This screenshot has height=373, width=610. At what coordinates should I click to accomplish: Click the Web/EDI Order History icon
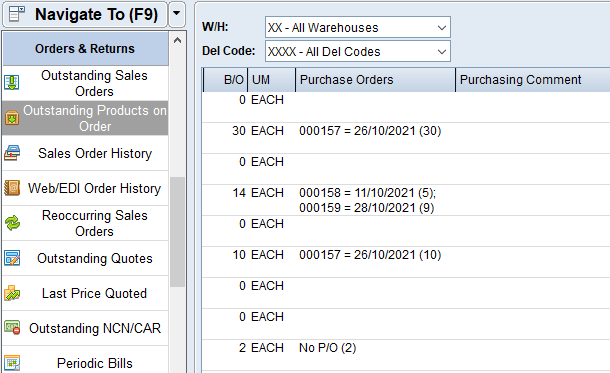tap(12, 188)
